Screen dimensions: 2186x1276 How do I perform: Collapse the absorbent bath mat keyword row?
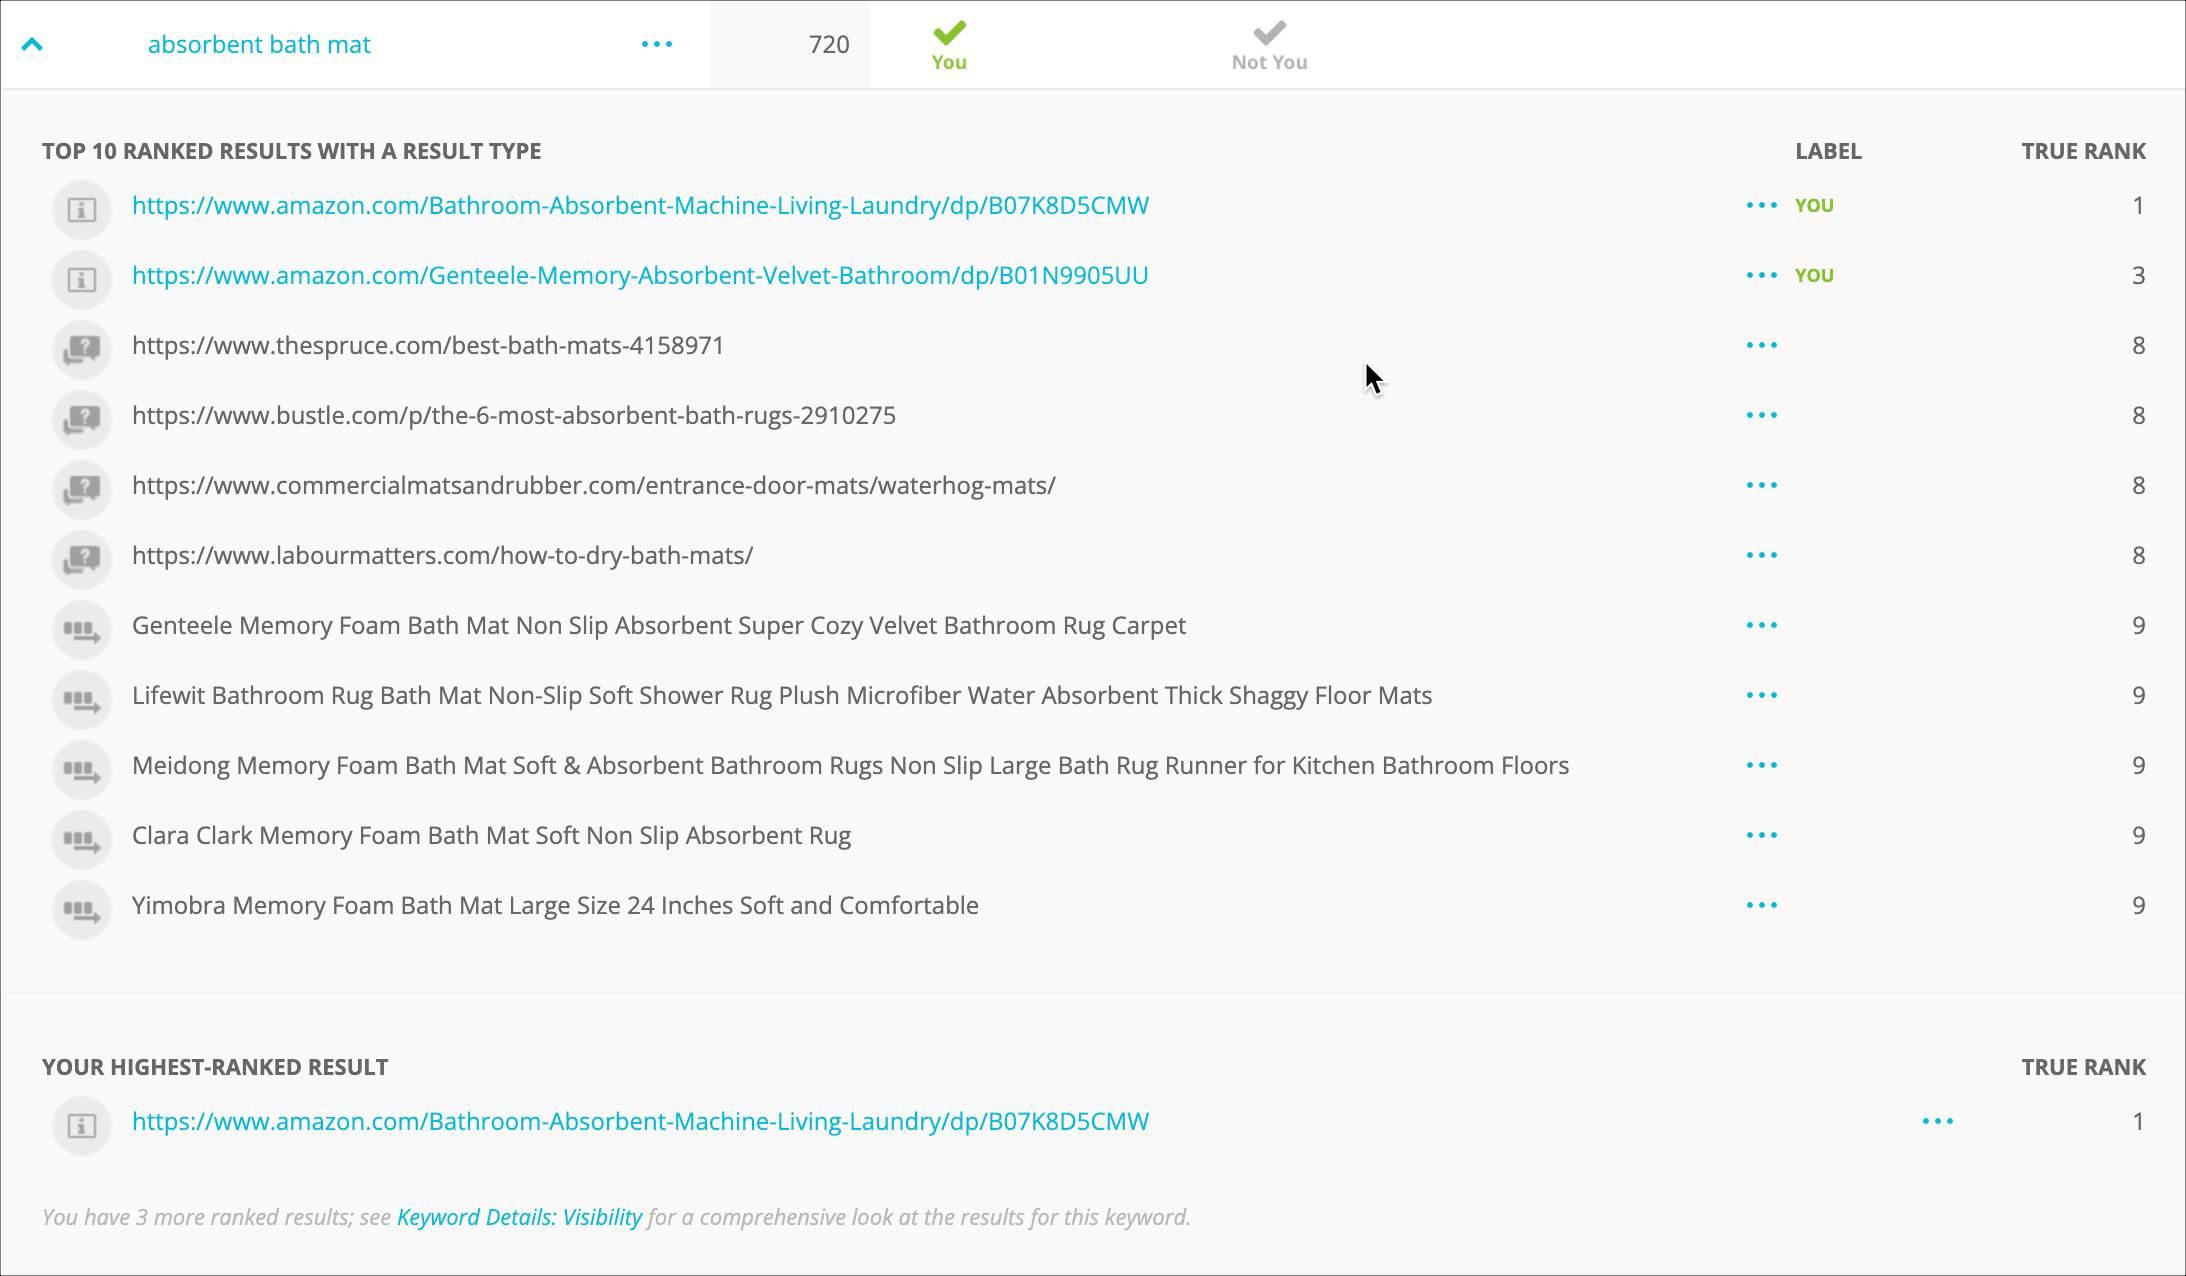click(x=32, y=44)
